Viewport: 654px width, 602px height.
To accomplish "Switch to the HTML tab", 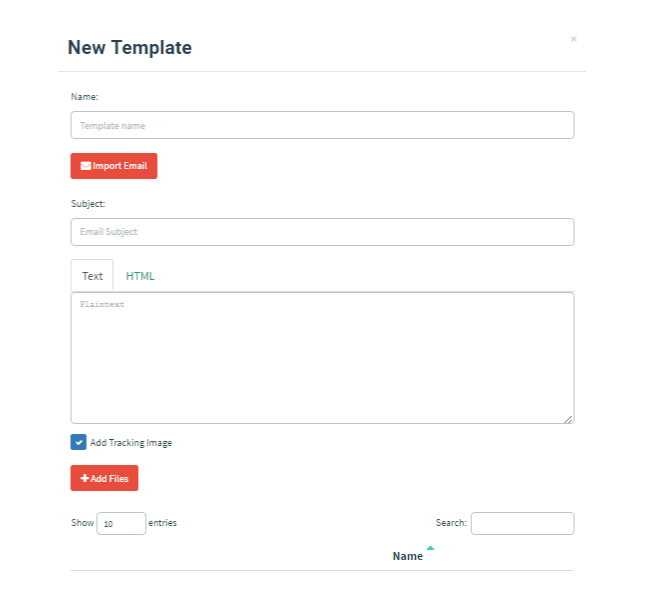I will pyautogui.click(x=140, y=276).
